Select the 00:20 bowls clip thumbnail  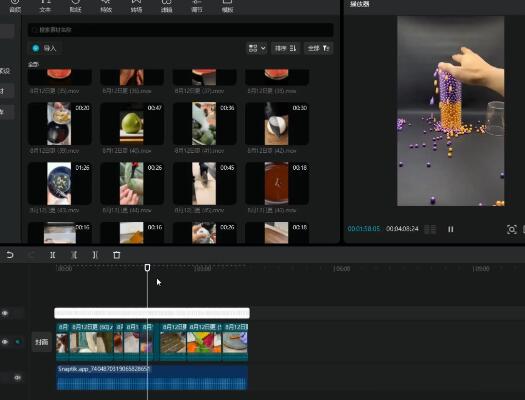[59, 124]
